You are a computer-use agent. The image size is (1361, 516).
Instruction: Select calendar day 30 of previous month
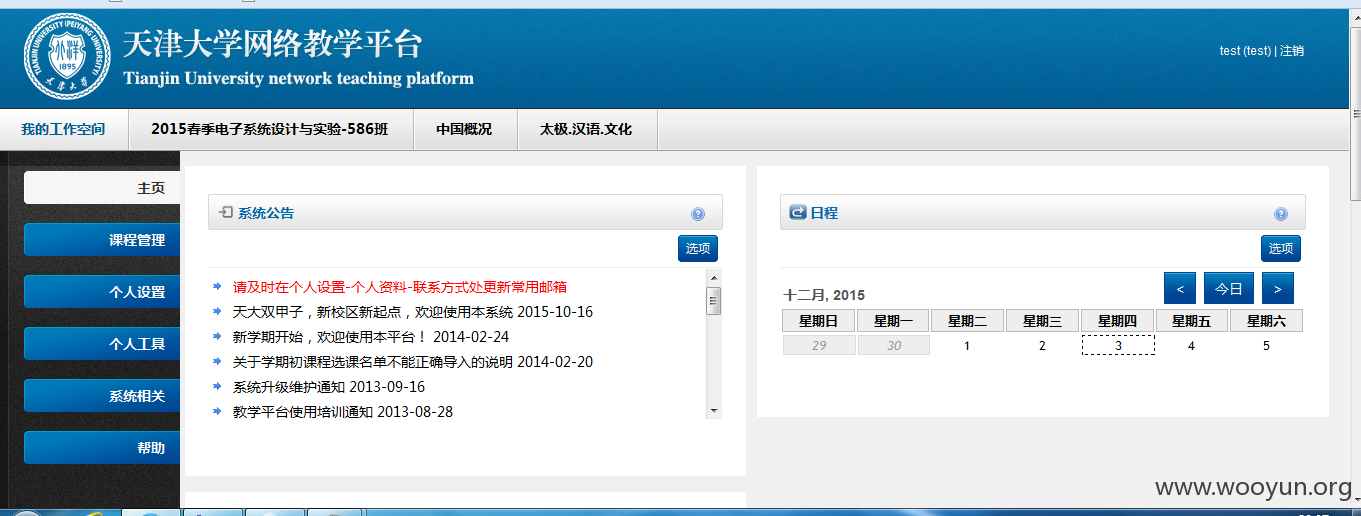click(x=893, y=345)
